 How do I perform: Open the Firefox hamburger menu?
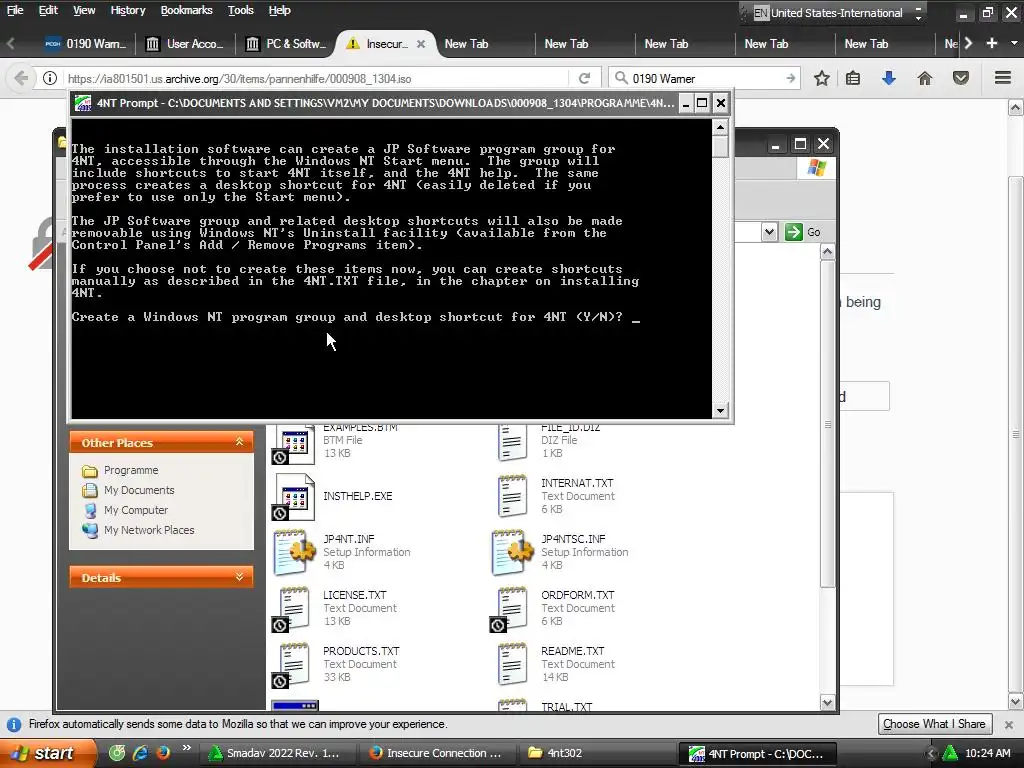[x=1003, y=78]
